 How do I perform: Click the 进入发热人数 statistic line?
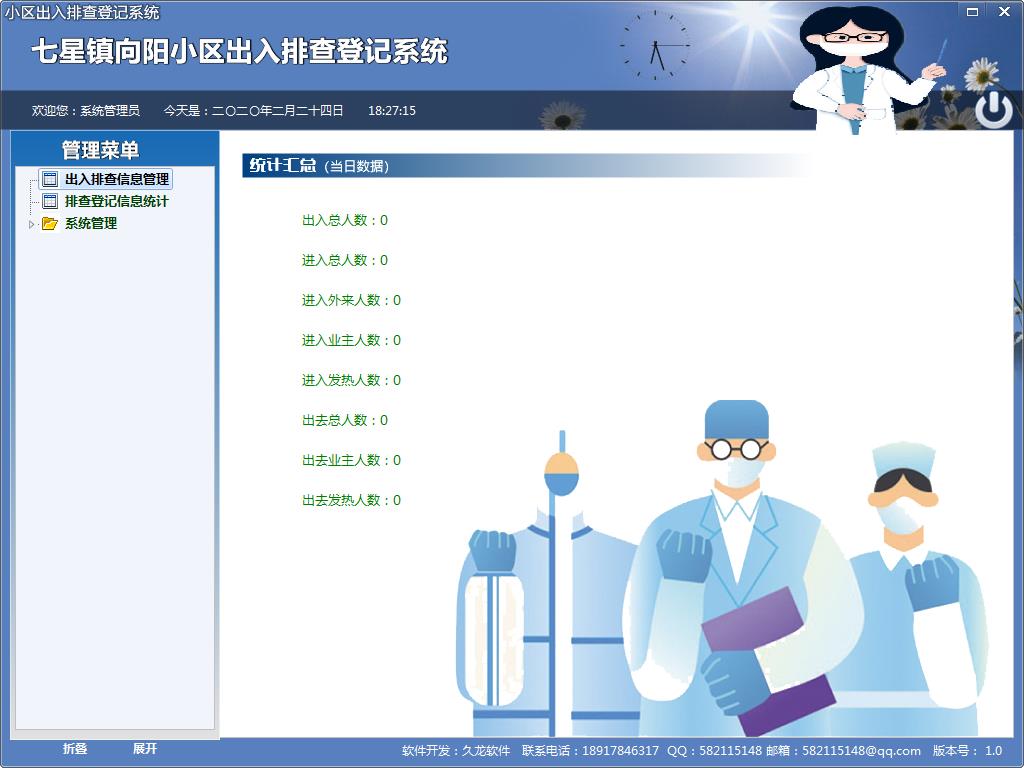point(351,380)
